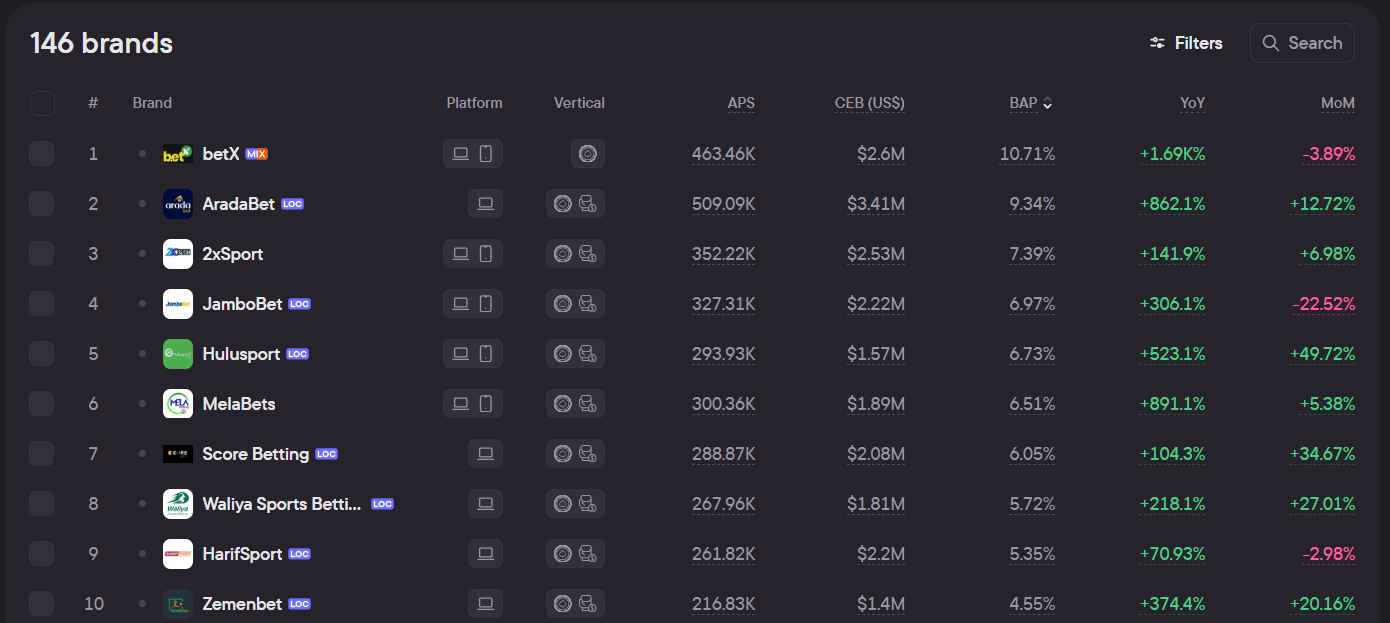
Task: Click the desktop platform icon for AradaBet
Action: 485,204
